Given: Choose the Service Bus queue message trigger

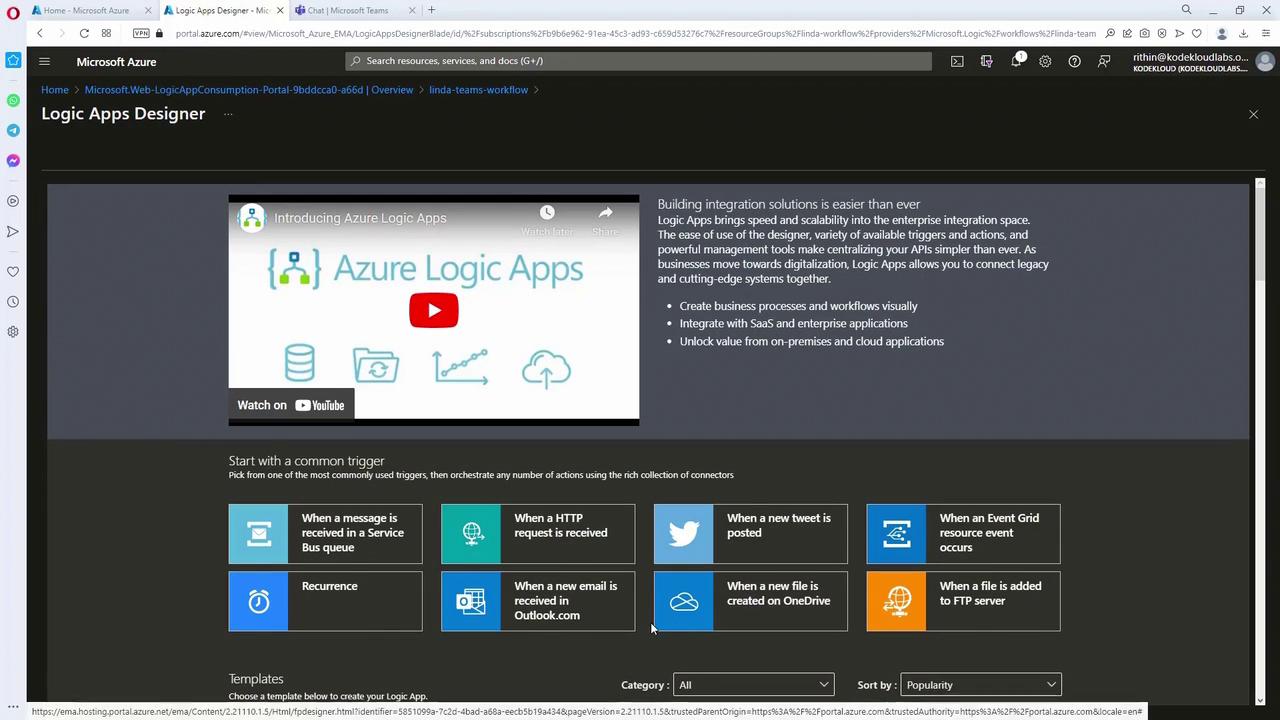Looking at the screenshot, I should [325, 534].
